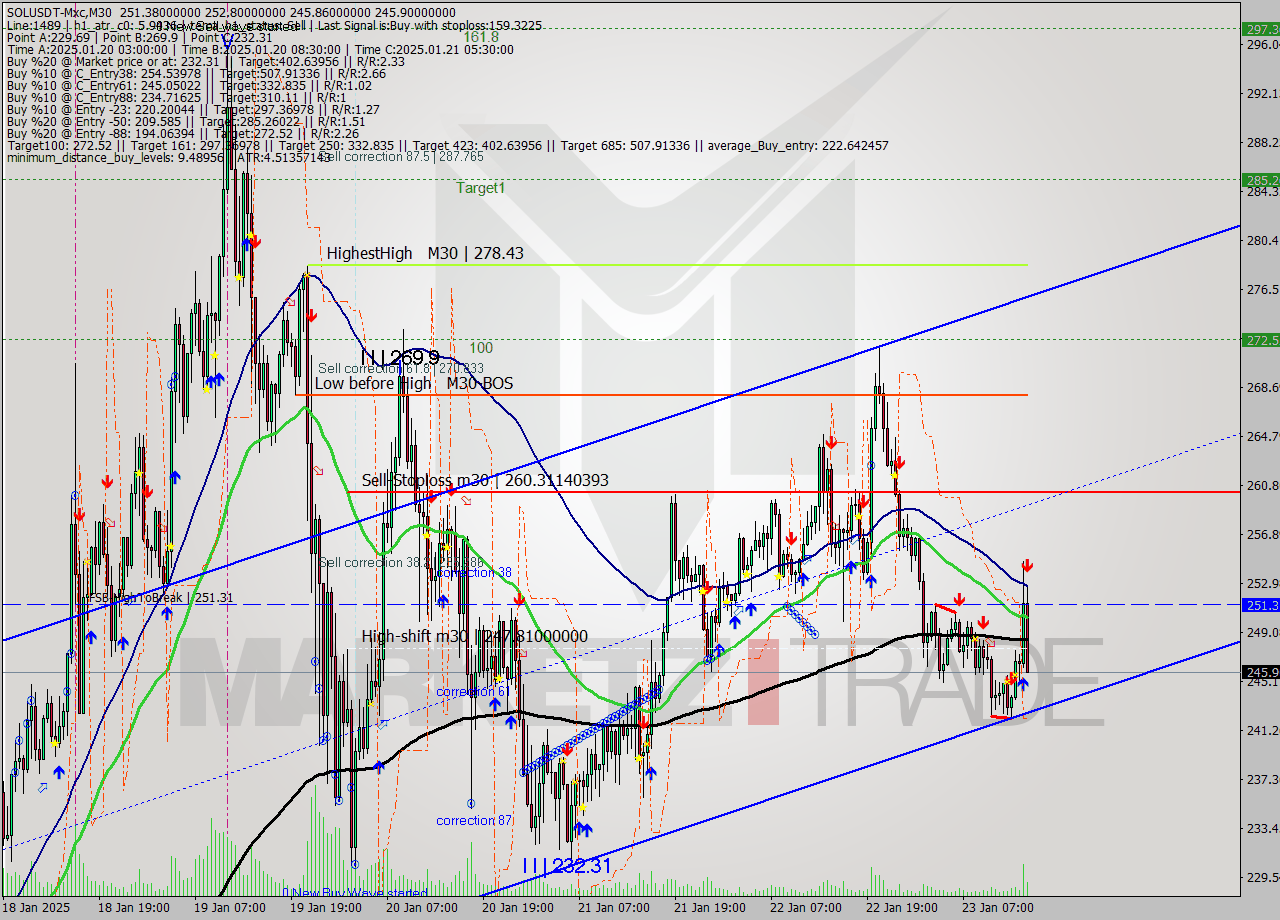
Task: Click the 260.8 price axis value
Action: click(x=1262, y=485)
